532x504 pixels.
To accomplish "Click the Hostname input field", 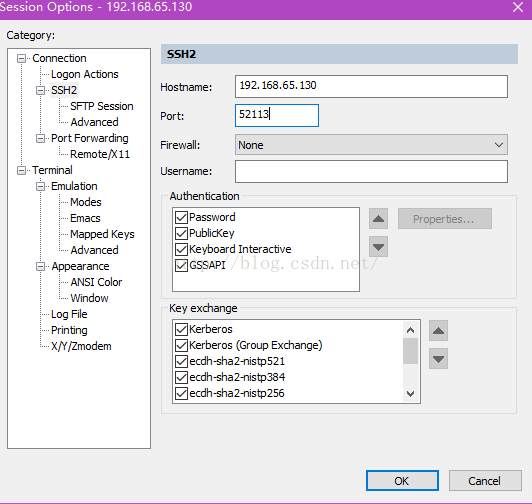I will pos(371,87).
